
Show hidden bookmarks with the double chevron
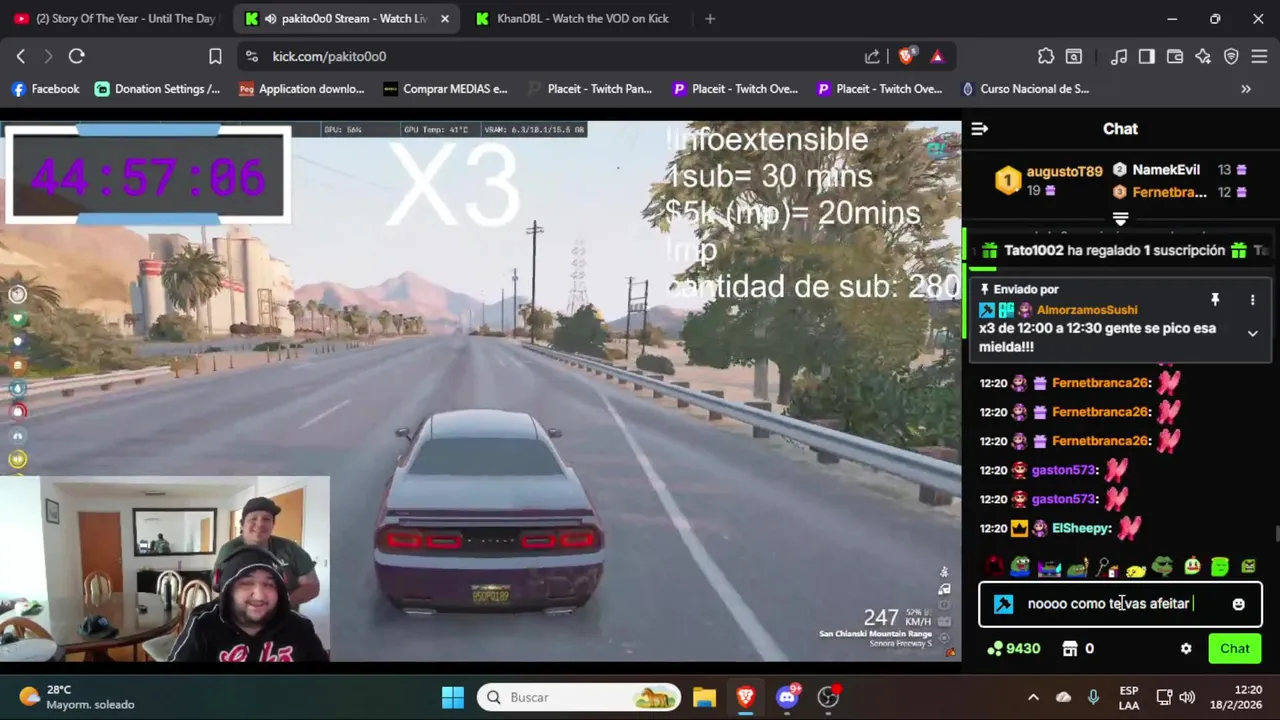point(1246,89)
